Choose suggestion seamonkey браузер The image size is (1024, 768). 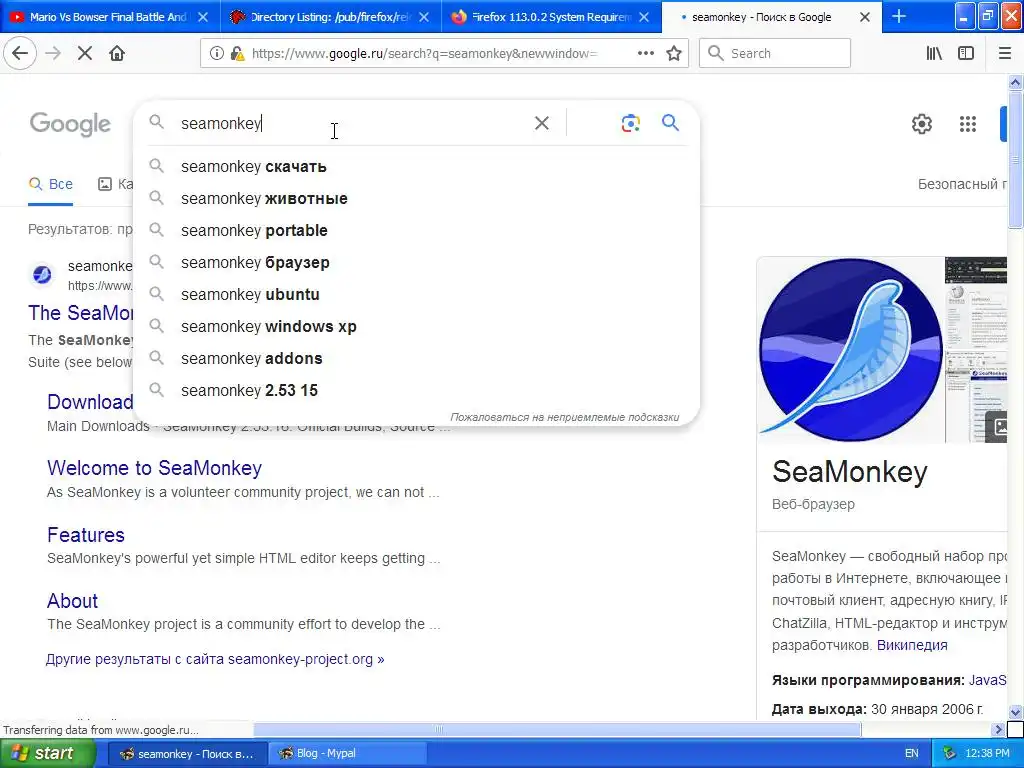pyautogui.click(x=417, y=263)
